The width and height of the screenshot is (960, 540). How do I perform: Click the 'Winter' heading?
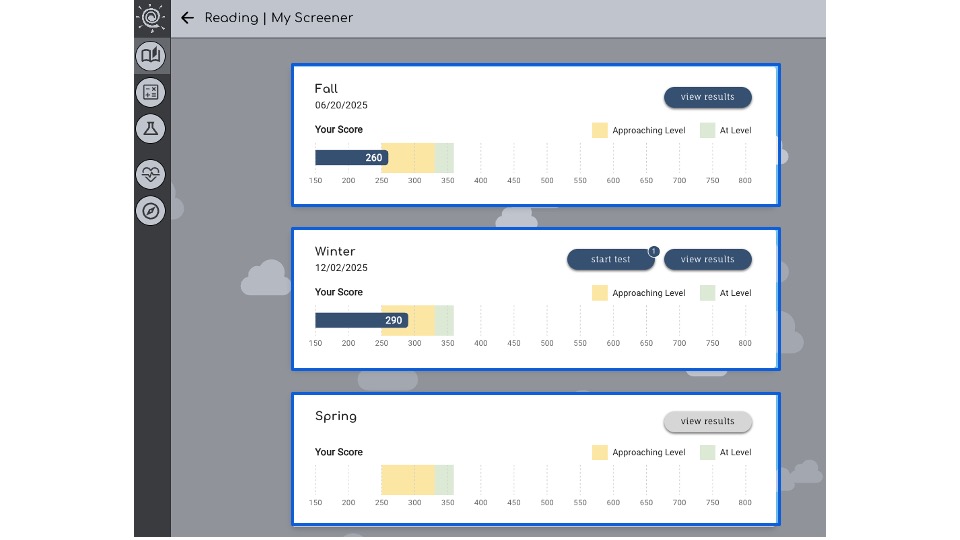pos(335,251)
